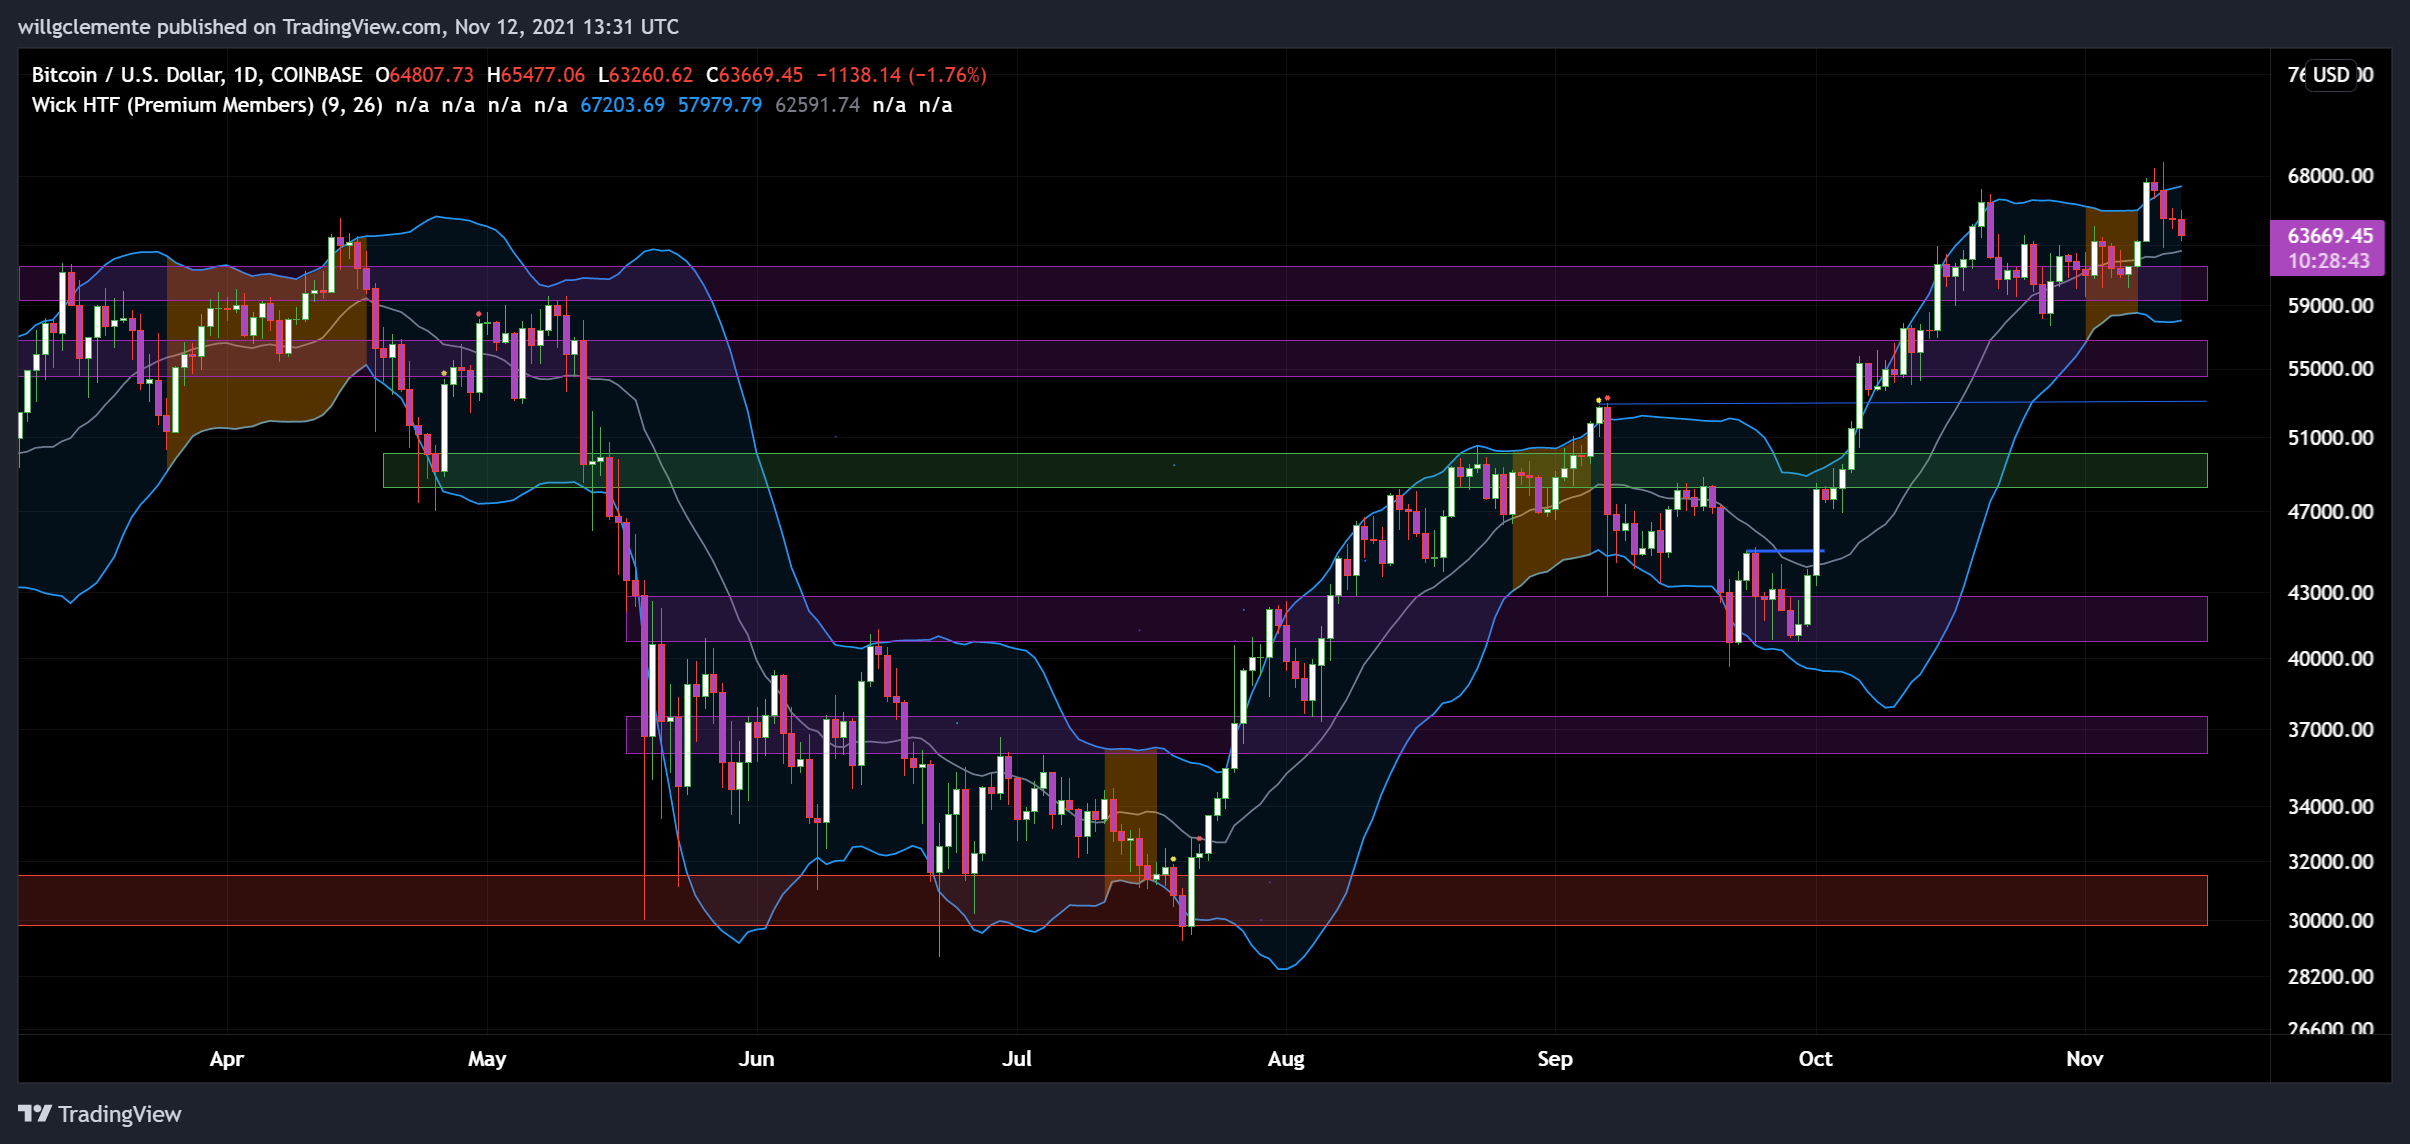The image size is (2410, 1144).
Task: Click the Jun label on the time axis
Action: tap(756, 1058)
